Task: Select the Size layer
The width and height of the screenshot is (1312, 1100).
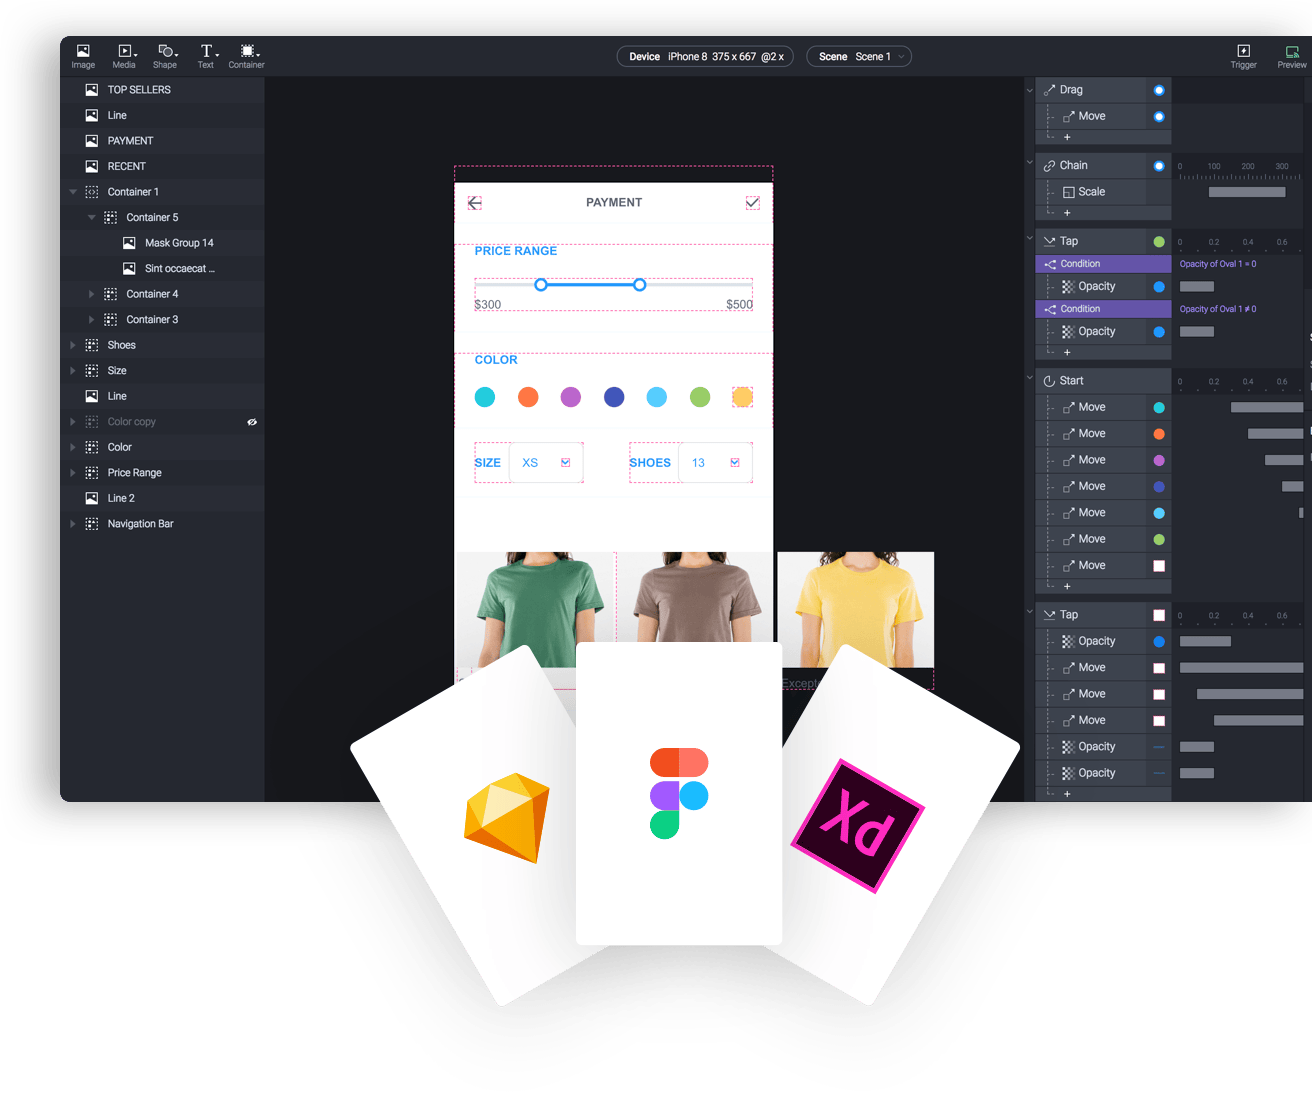Action: (x=162, y=371)
